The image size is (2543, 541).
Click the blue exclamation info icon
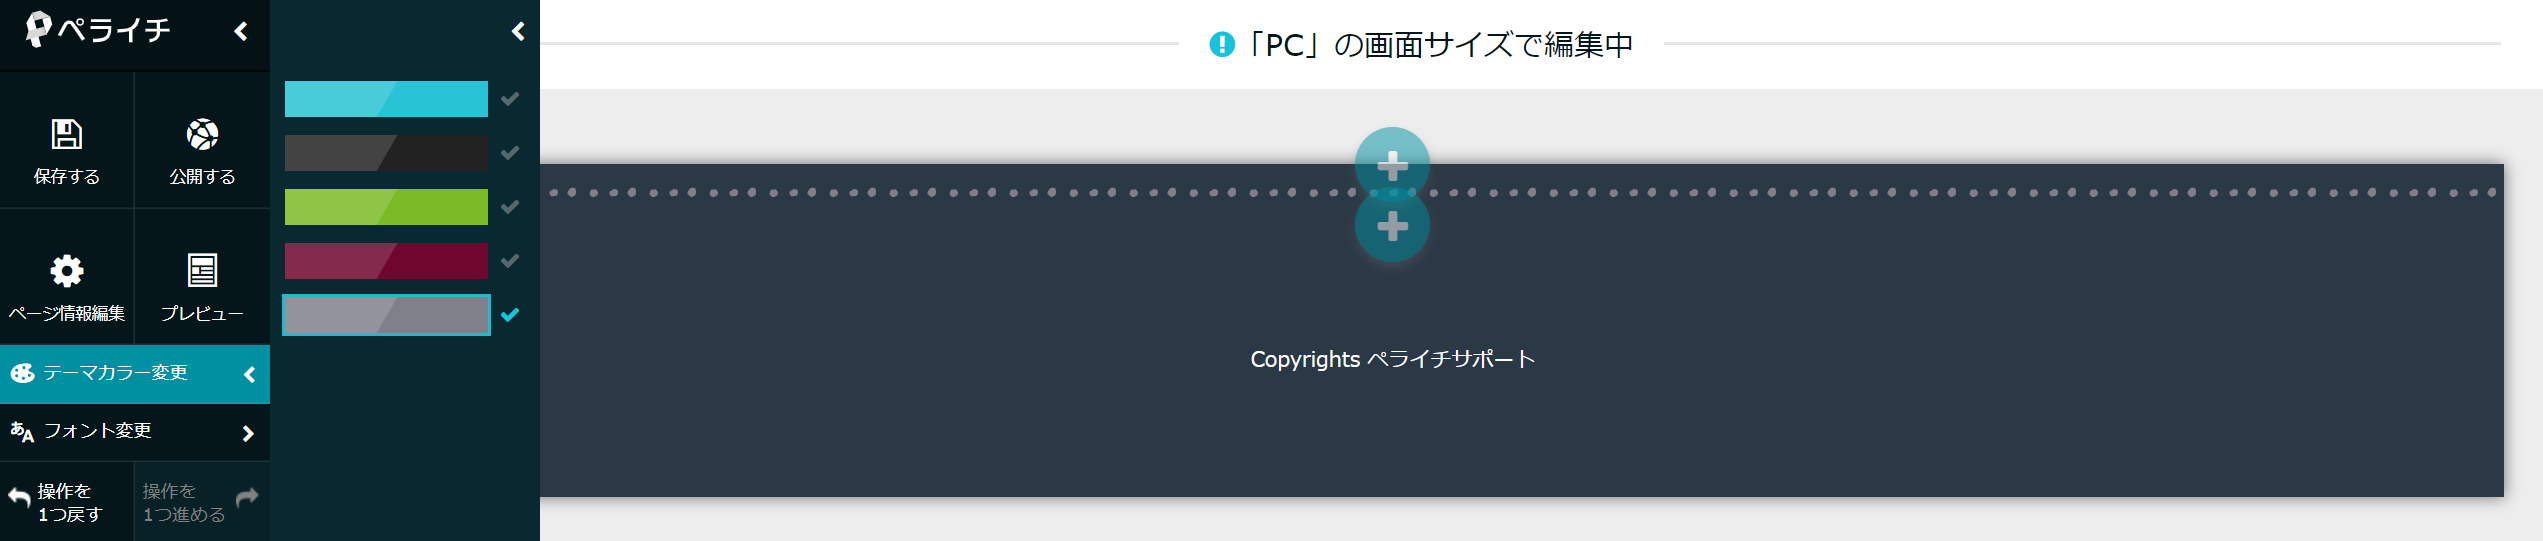[x=1222, y=44]
